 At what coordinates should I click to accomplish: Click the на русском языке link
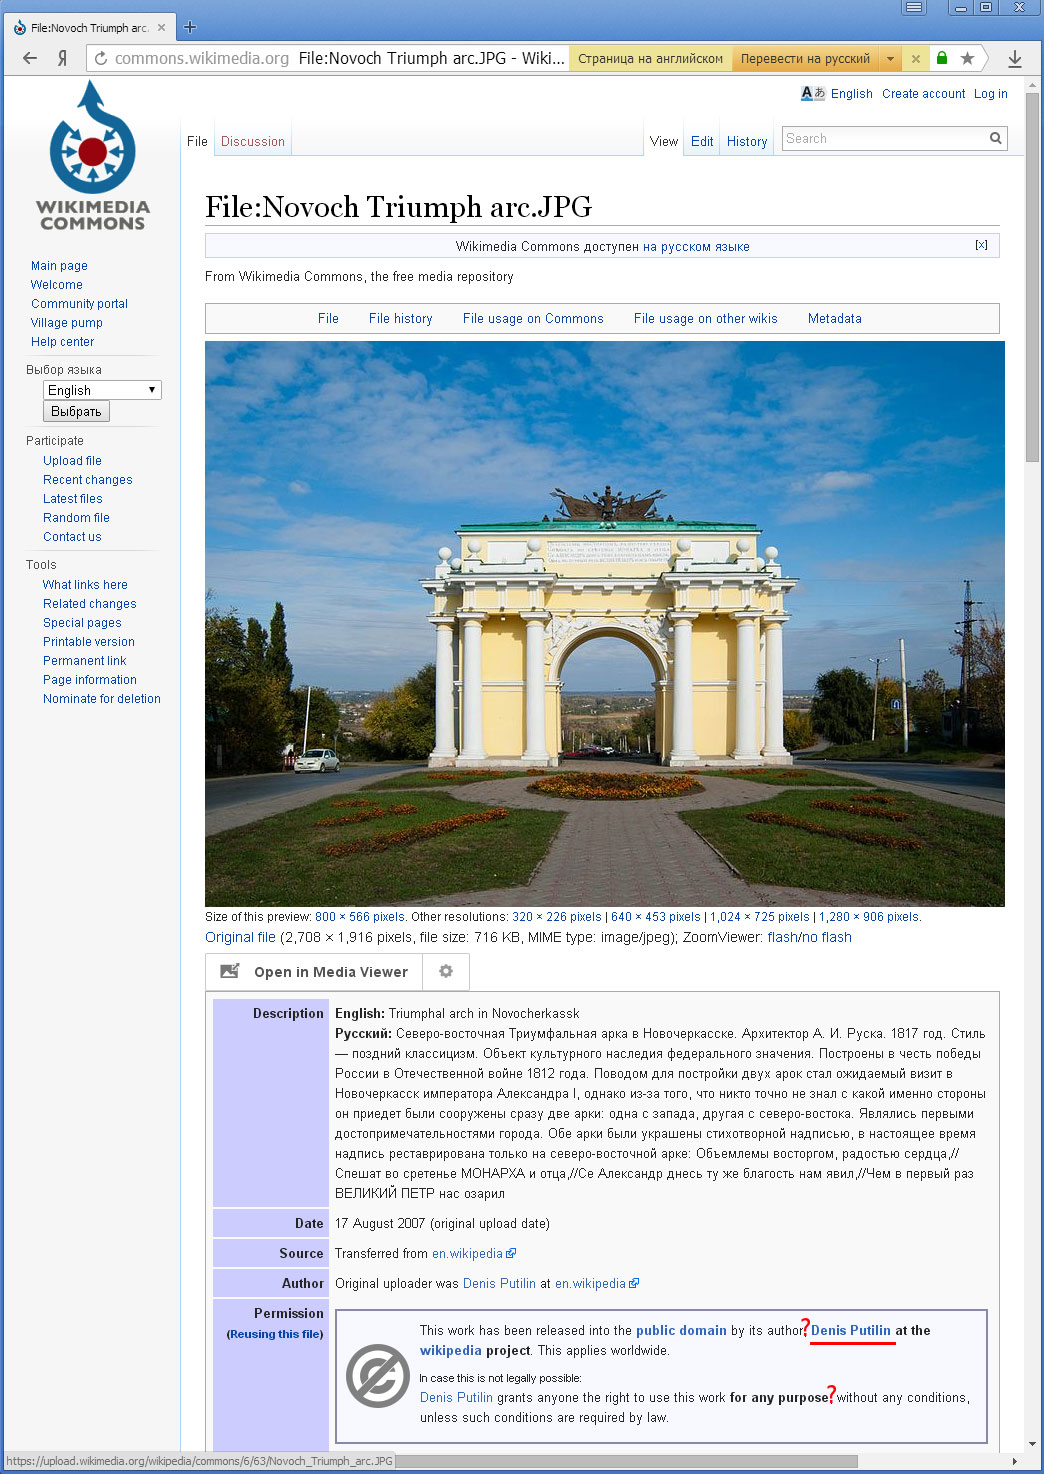(696, 246)
